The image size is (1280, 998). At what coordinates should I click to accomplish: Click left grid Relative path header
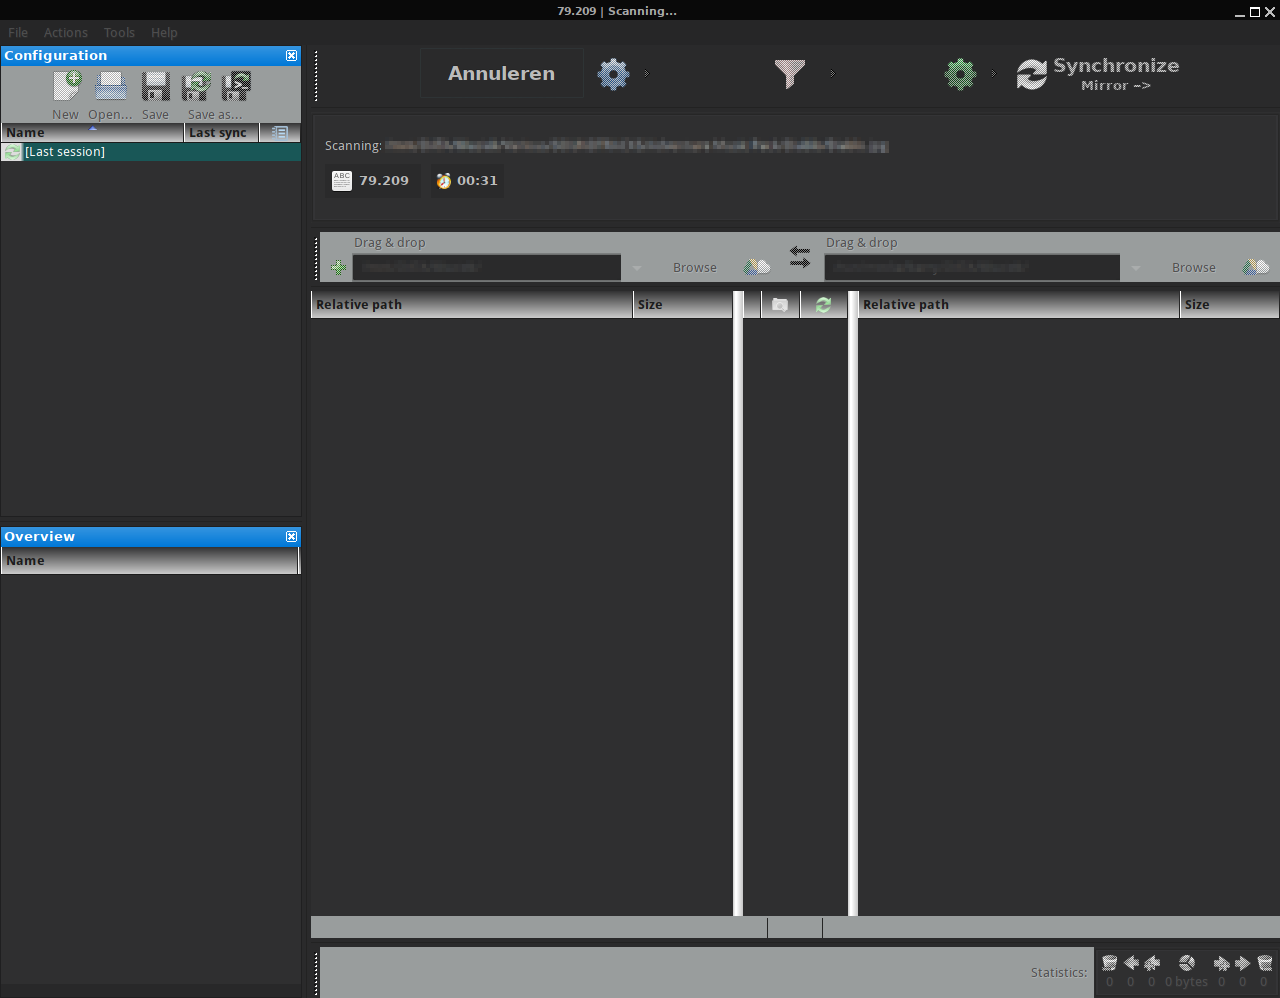[472, 305]
